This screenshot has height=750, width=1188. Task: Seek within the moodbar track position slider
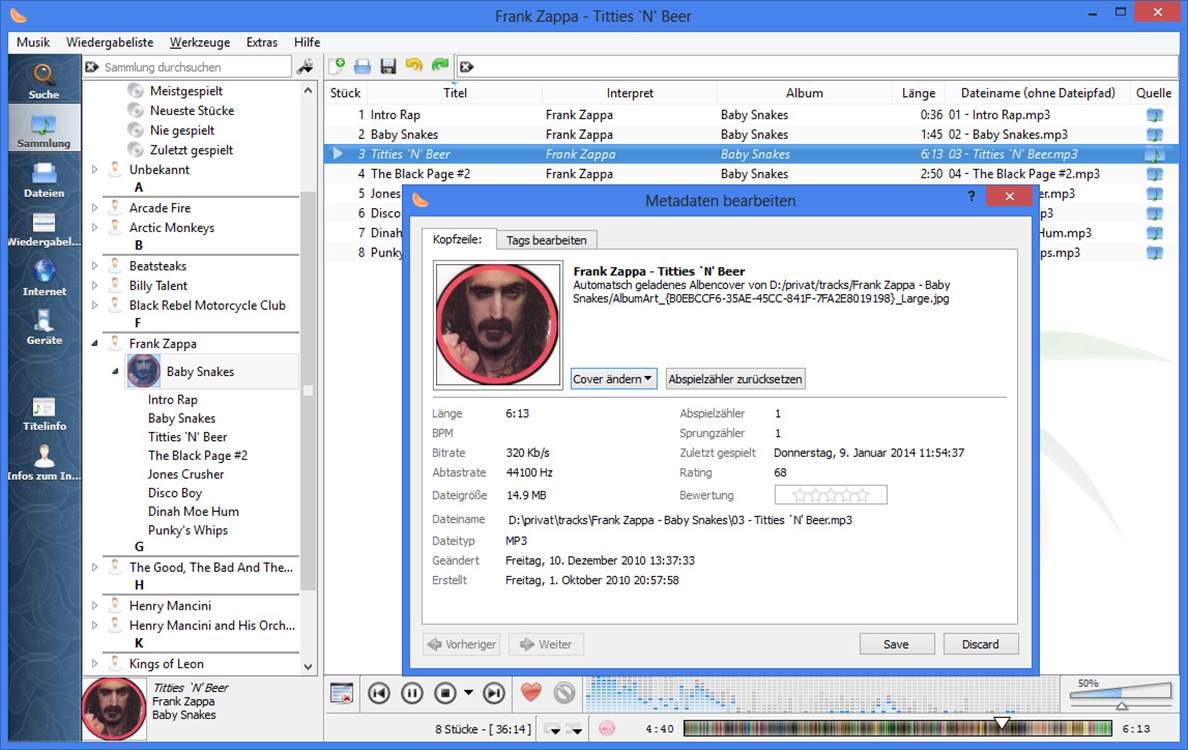[x=897, y=729]
